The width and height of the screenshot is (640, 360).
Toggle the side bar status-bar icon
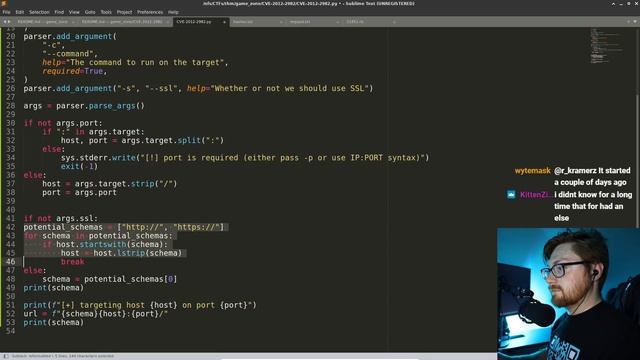coord(6,356)
